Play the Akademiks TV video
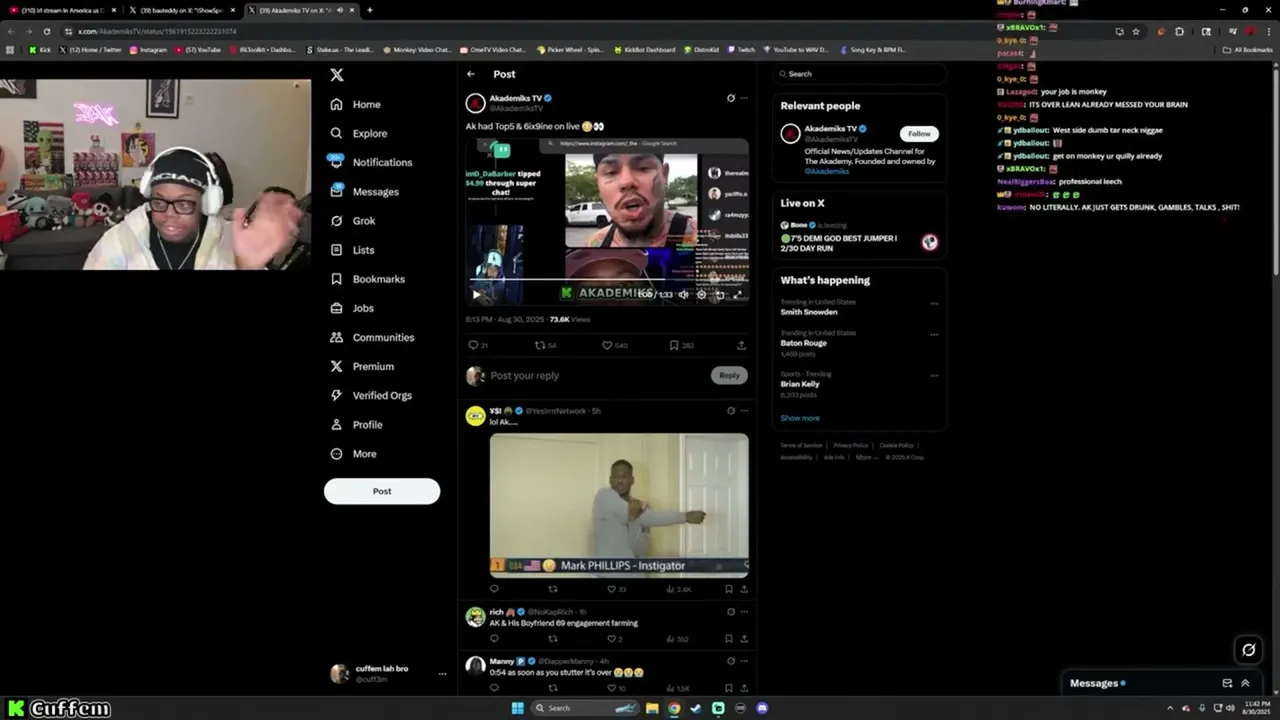1280x720 pixels. [x=476, y=294]
